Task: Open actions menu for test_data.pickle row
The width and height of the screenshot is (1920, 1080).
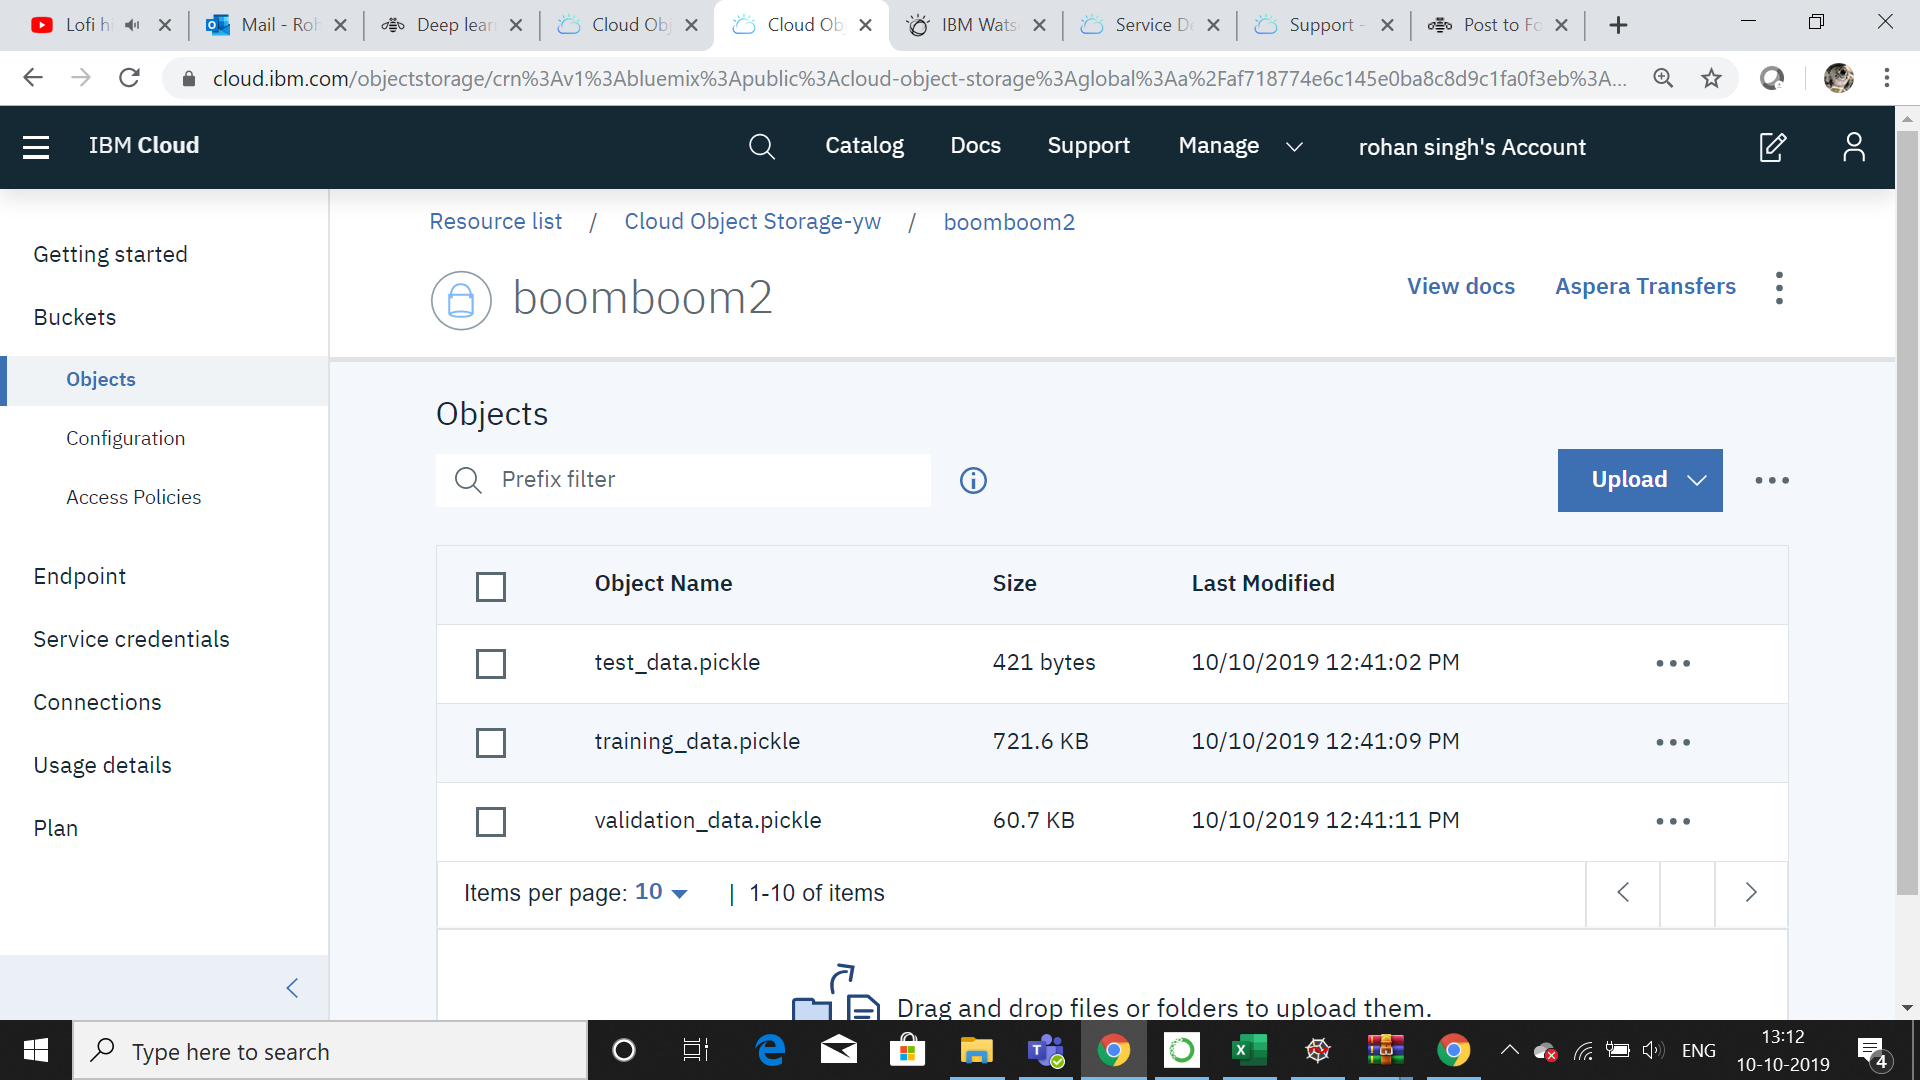Action: point(1673,664)
